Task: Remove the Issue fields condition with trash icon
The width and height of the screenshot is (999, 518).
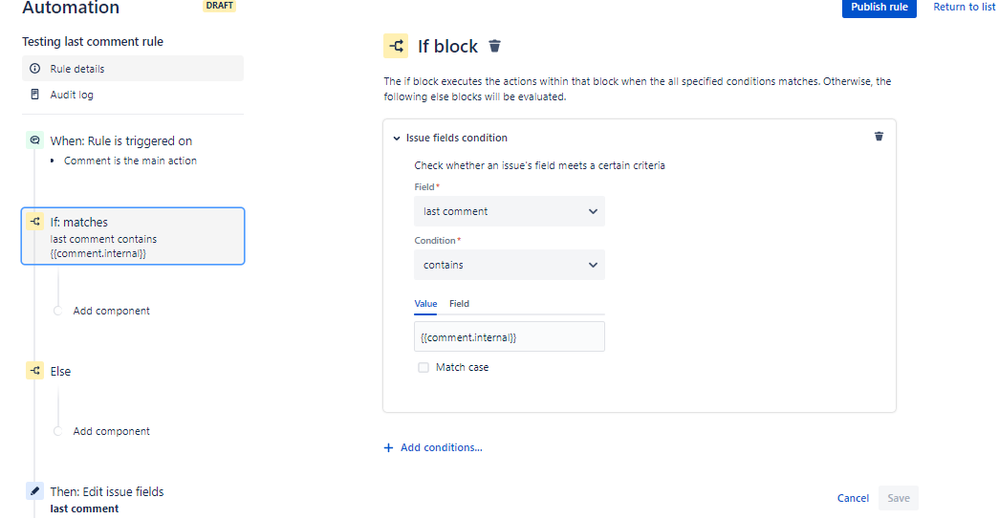Action: tap(879, 136)
